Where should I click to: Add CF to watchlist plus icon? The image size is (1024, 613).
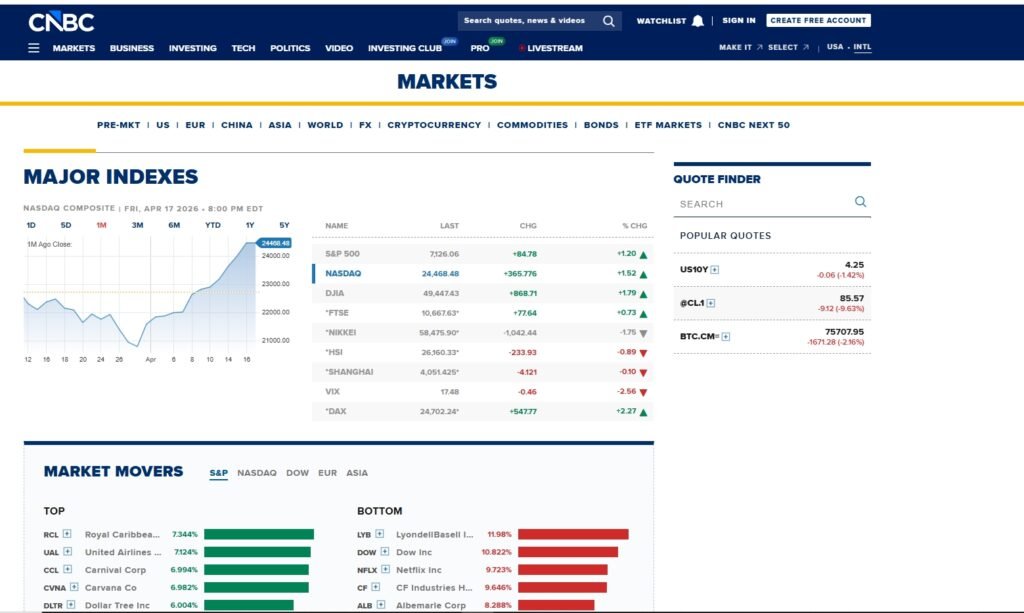coord(376,587)
